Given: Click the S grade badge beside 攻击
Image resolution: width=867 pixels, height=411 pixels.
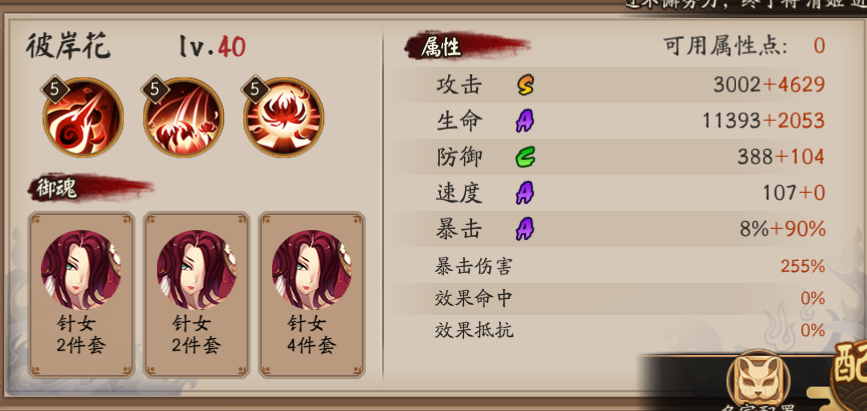Looking at the screenshot, I should click(x=525, y=85).
